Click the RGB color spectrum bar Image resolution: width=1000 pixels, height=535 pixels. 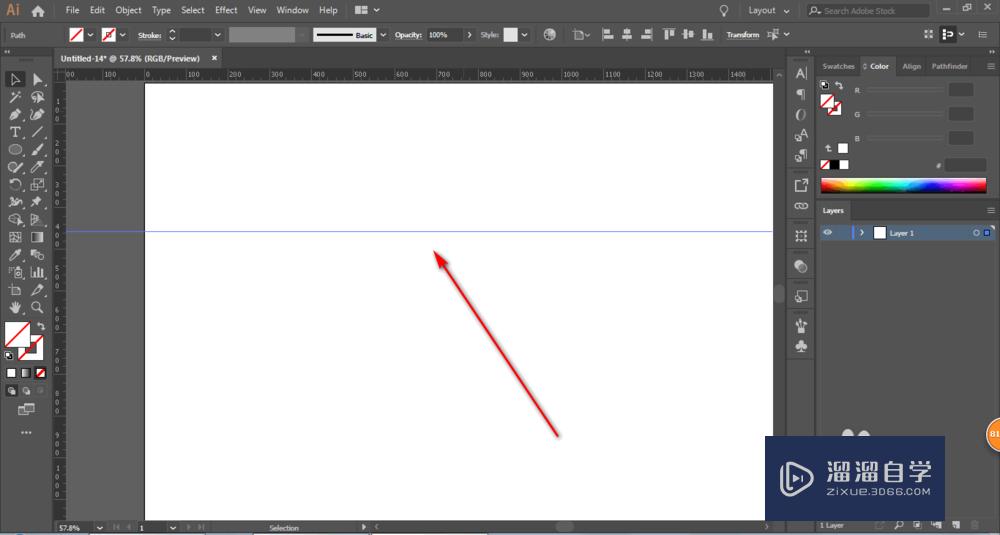[903, 186]
